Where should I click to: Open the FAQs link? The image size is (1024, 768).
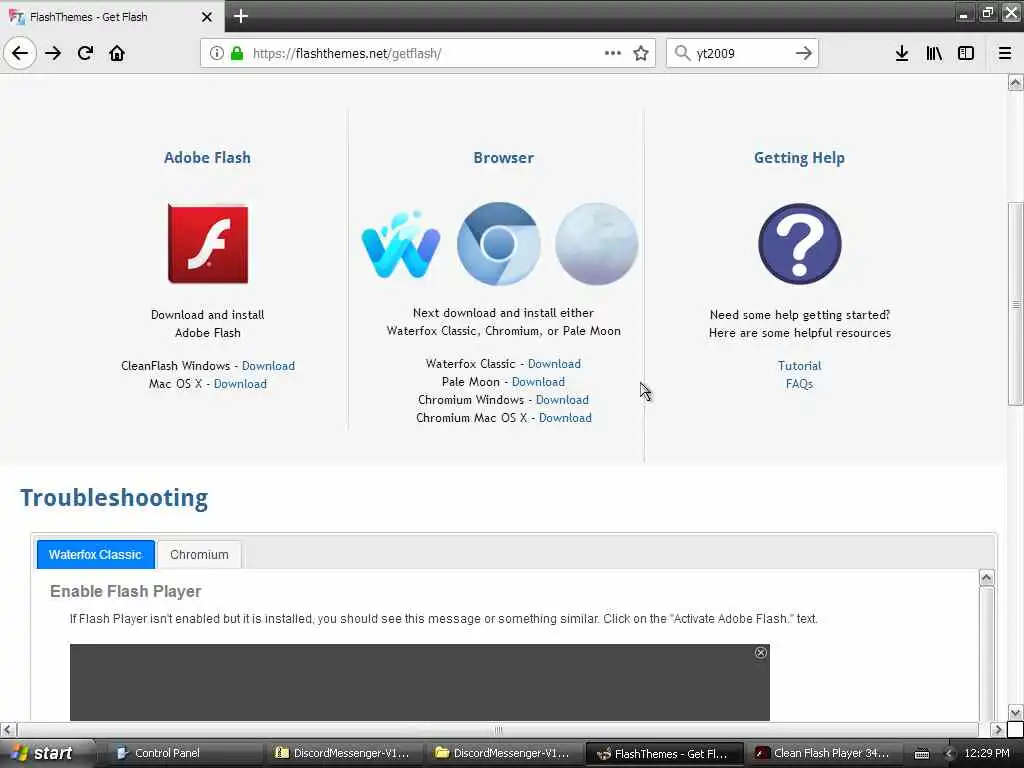point(799,384)
